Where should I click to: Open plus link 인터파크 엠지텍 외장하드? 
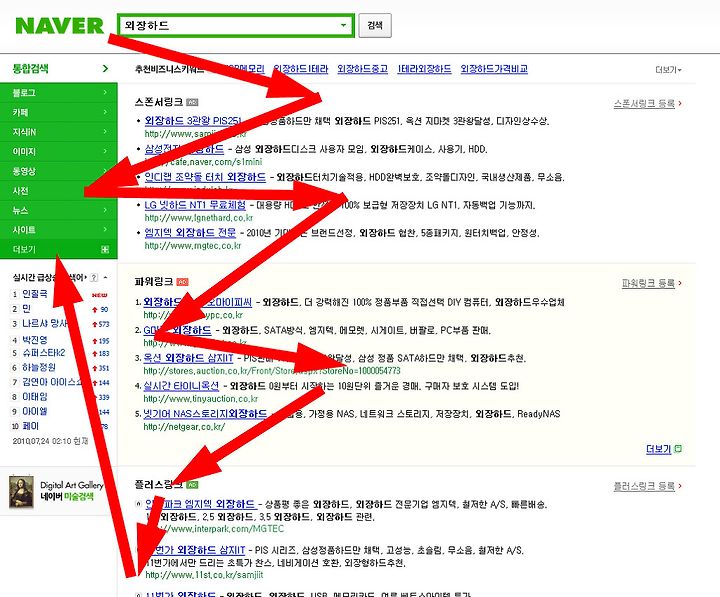coord(201,504)
